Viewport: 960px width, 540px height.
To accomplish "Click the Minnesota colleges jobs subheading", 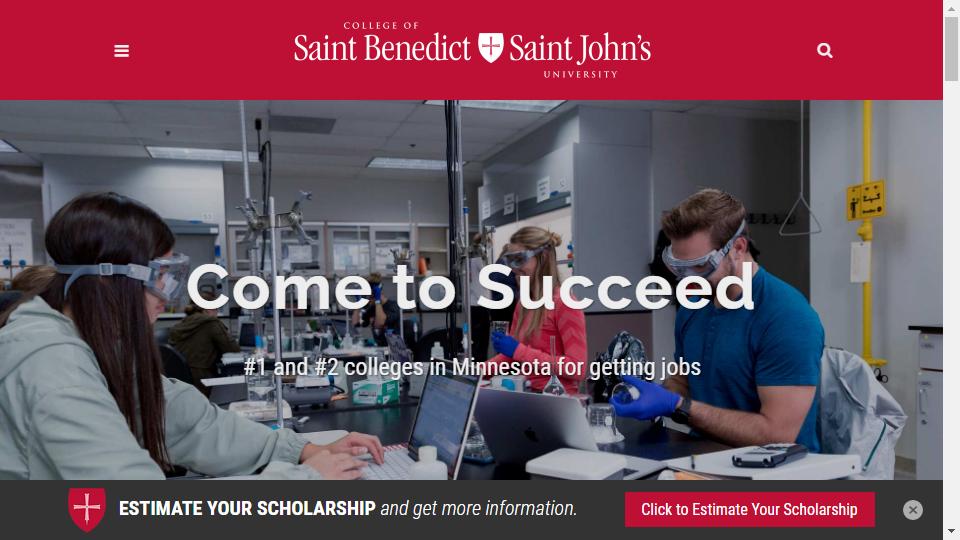I will point(472,367).
